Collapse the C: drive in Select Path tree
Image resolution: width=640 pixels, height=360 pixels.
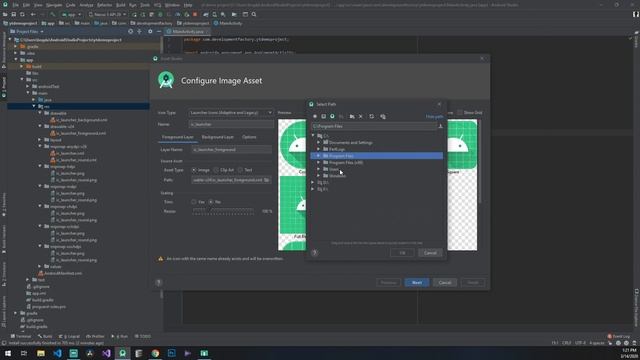(313, 136)
